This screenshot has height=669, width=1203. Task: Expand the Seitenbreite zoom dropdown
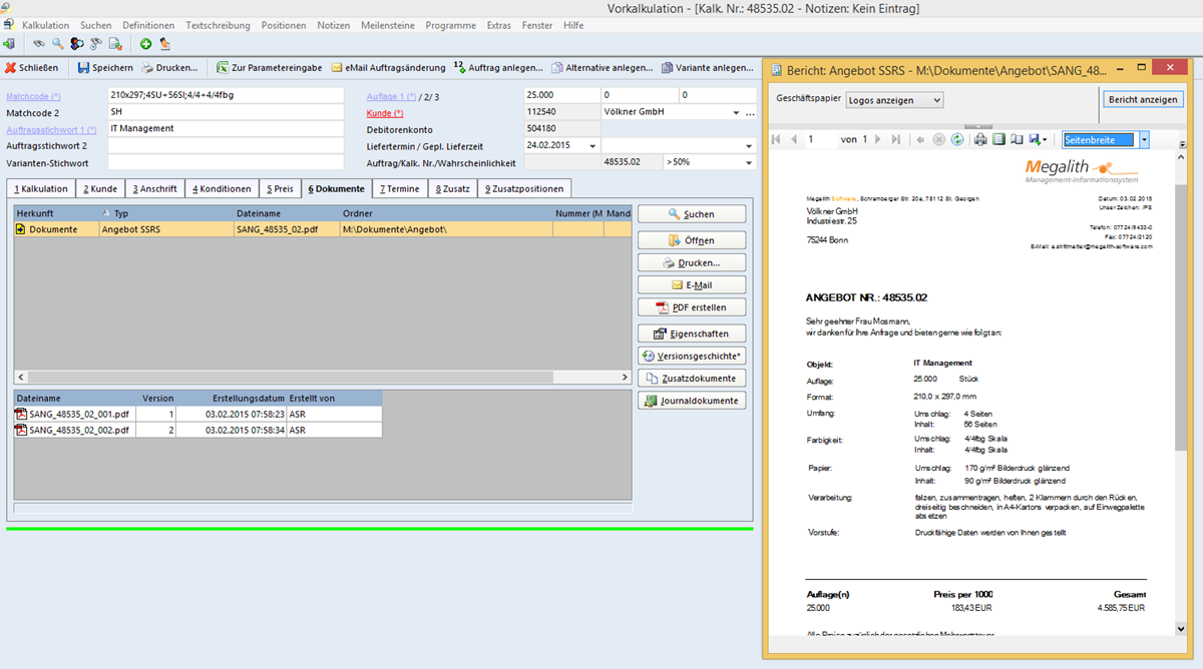click(1144, 140)
